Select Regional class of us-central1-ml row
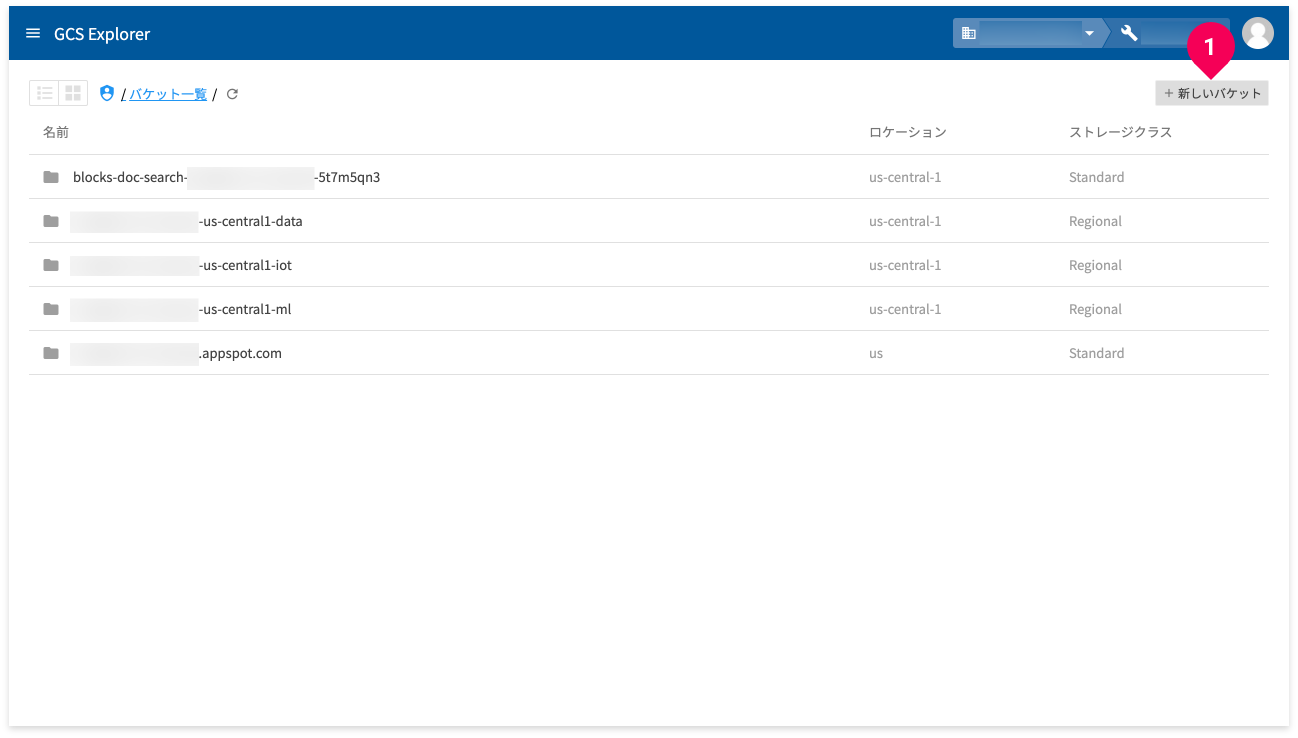The image size is (1298, 738). [1095, 309]
